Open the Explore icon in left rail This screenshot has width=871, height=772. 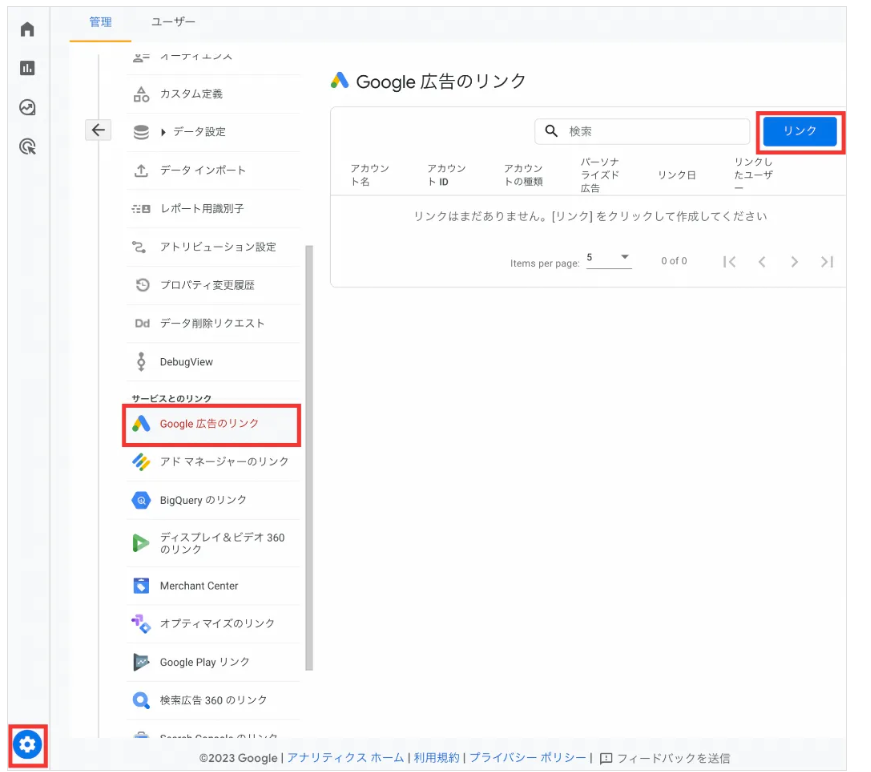point(27,107)
